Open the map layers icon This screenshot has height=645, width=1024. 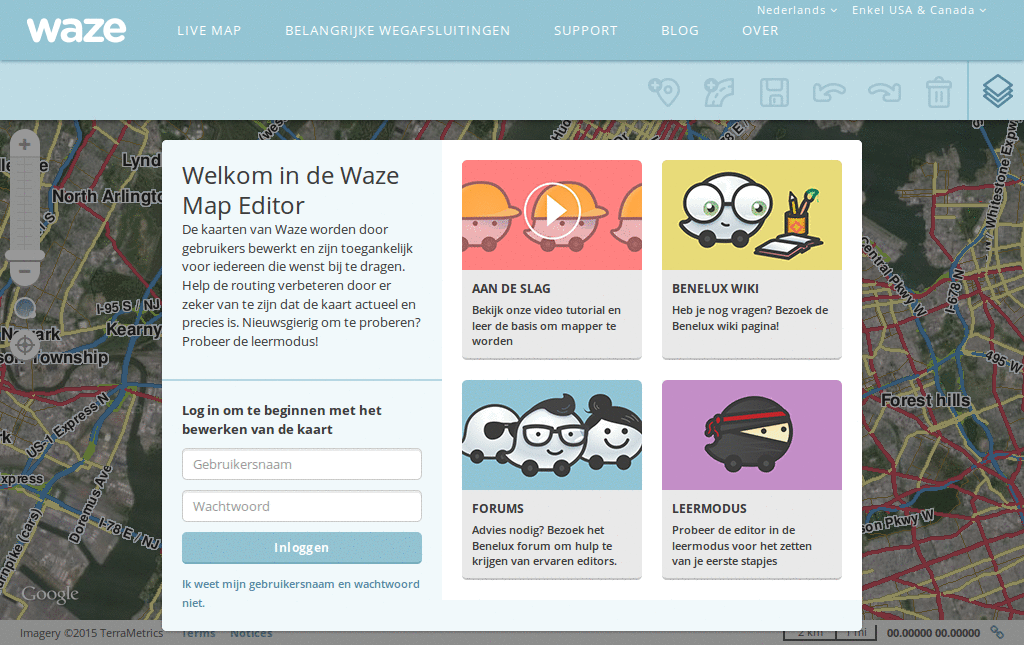pyautogui.click(x=997, y=91)
